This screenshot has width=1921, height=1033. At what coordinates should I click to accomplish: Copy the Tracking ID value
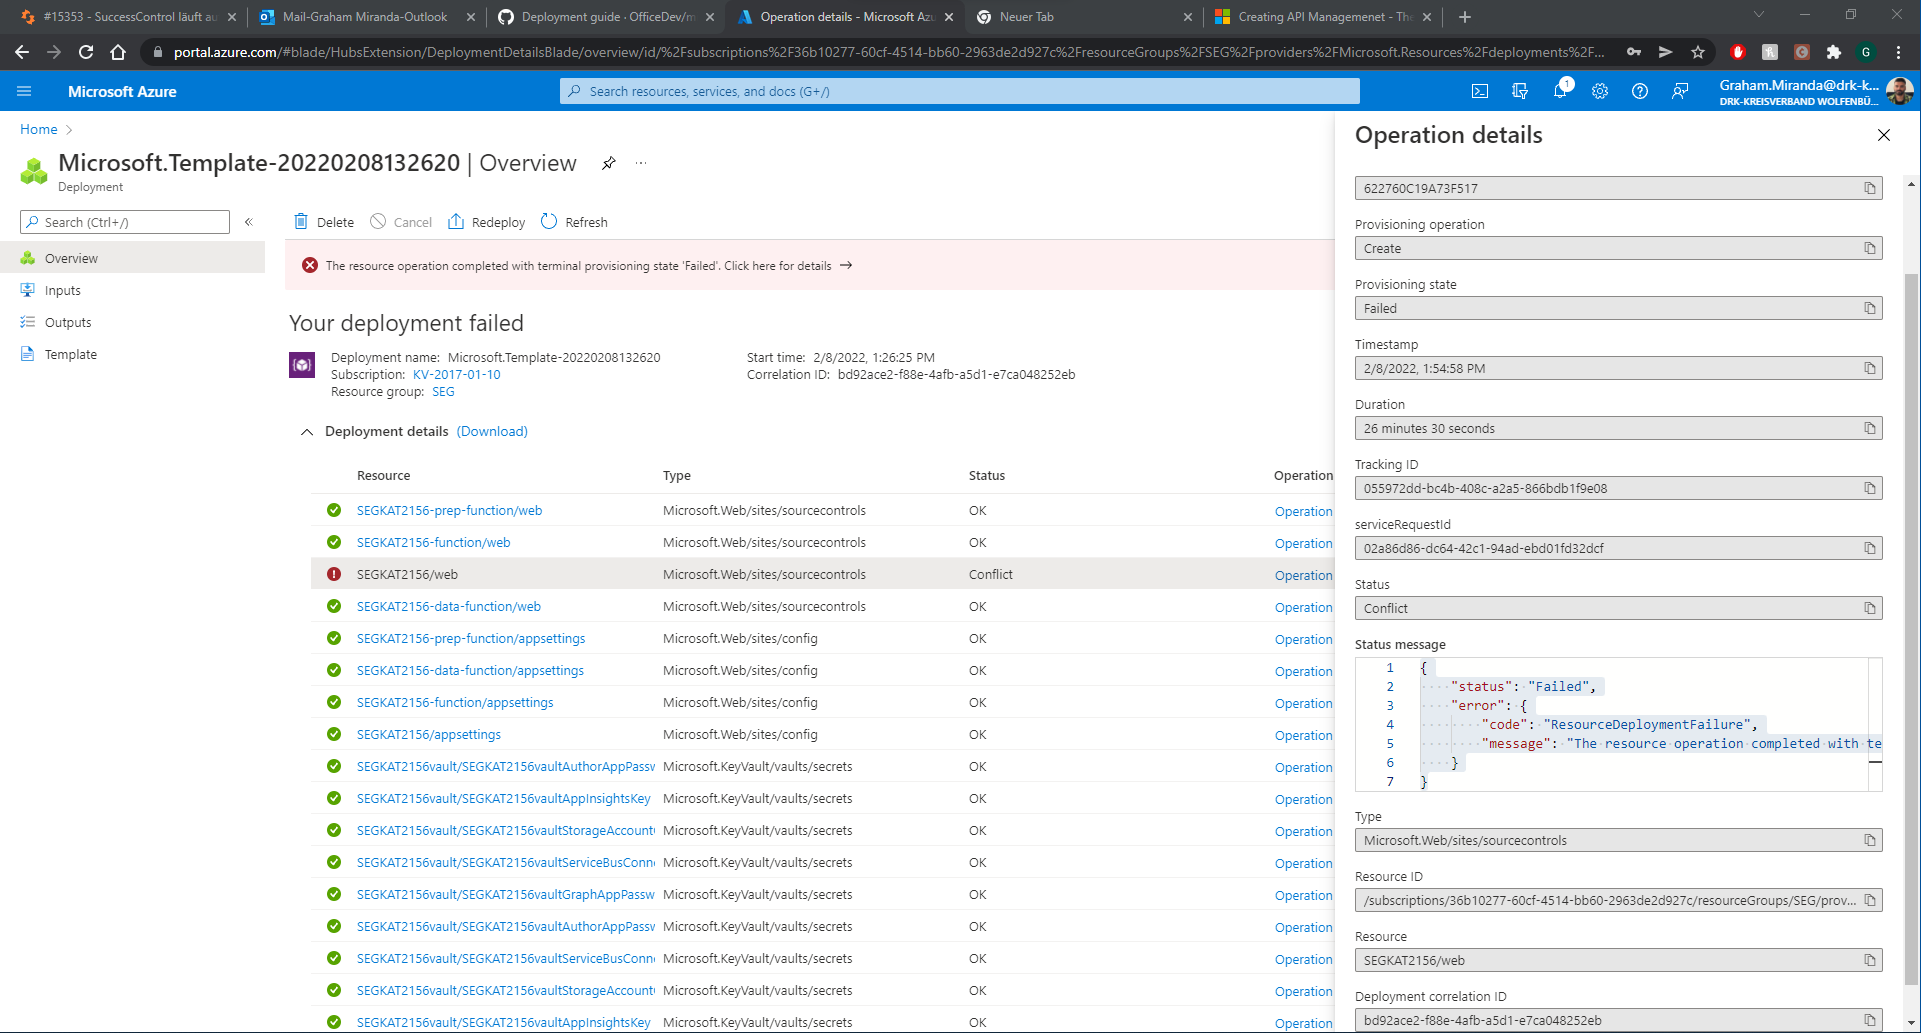pyautogui.click(x=1869, y=488)
